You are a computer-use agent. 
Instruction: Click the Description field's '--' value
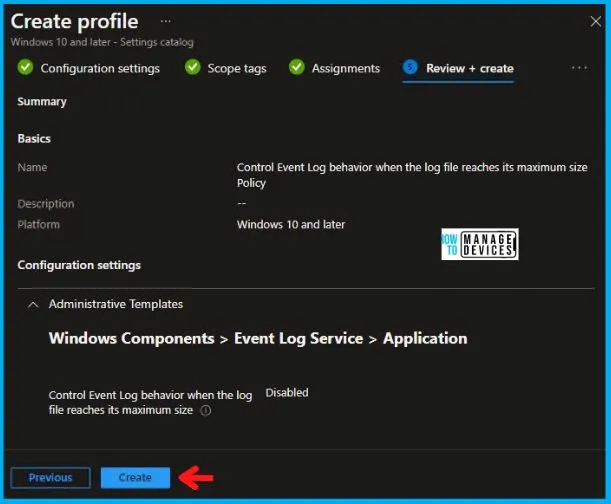pyautogui.click(x=242, y=203)
